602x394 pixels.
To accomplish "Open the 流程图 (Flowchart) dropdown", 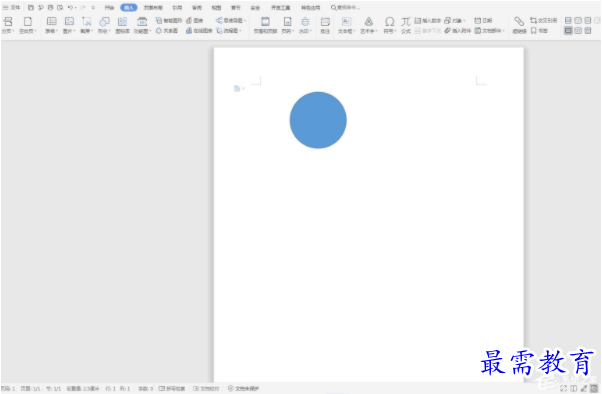I will click(x=229, y=31).
